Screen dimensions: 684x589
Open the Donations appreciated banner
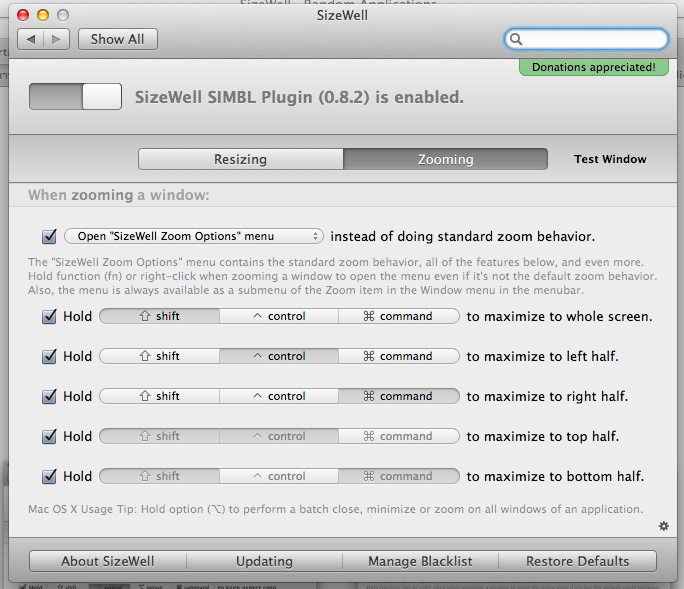pos(594,67)
